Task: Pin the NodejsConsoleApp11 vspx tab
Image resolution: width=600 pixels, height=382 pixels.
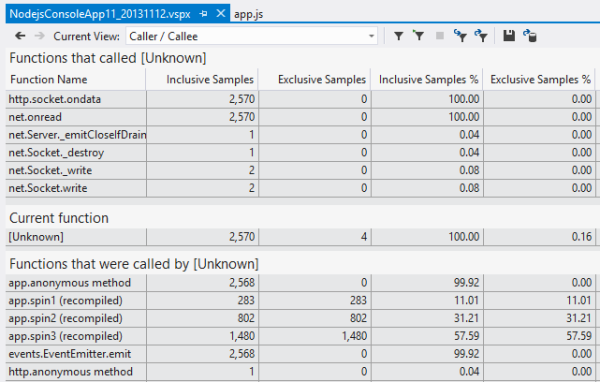Action: (x=203, y=14)
